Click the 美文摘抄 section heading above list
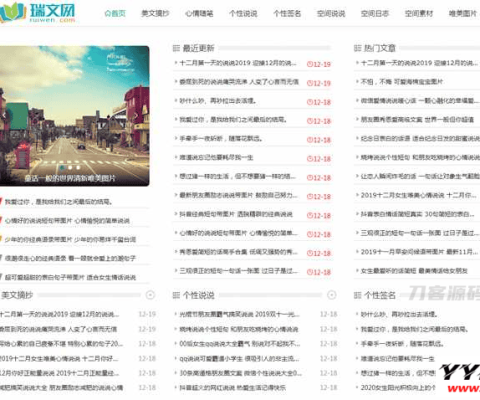This screenshot has height=400, width=480. click(17, 295)
